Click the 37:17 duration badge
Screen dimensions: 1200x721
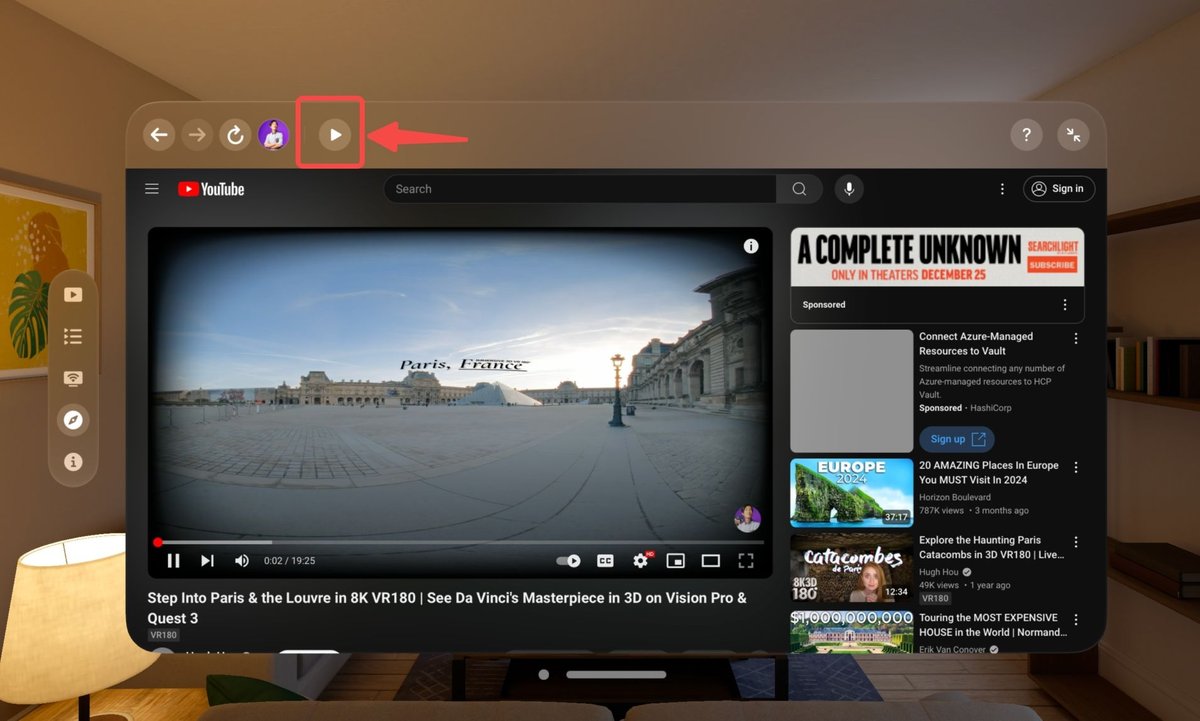click(896, 518)
